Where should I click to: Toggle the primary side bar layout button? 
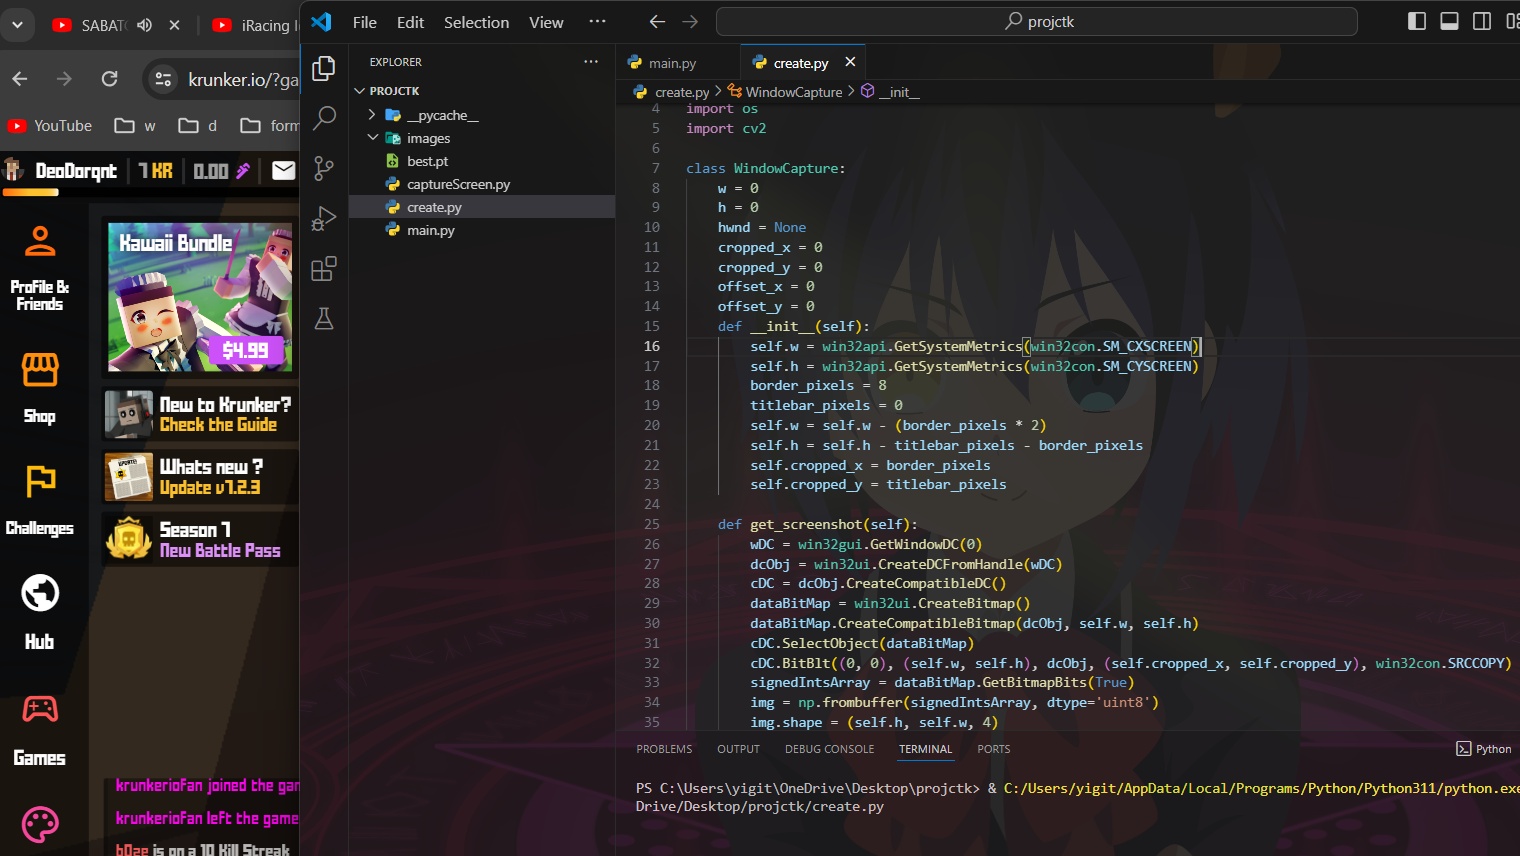[x=1416, y=22]
